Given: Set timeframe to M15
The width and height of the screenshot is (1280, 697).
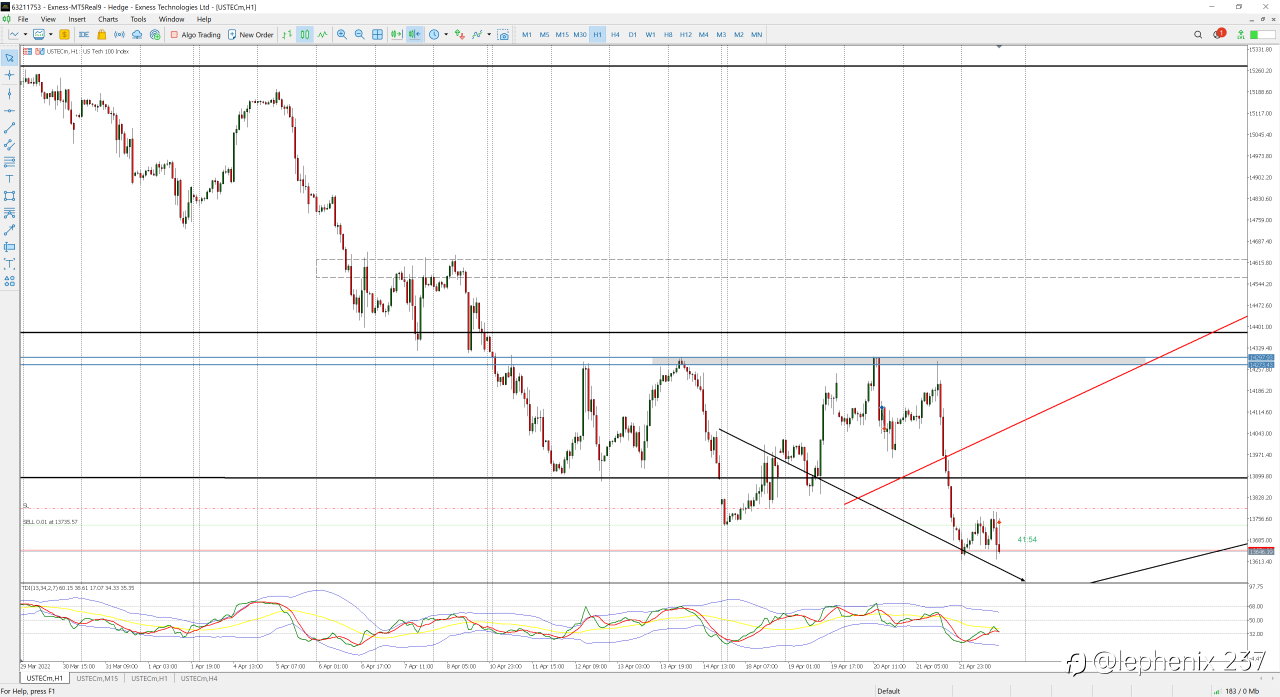Looking at the screenshot, I should point(562,34).
